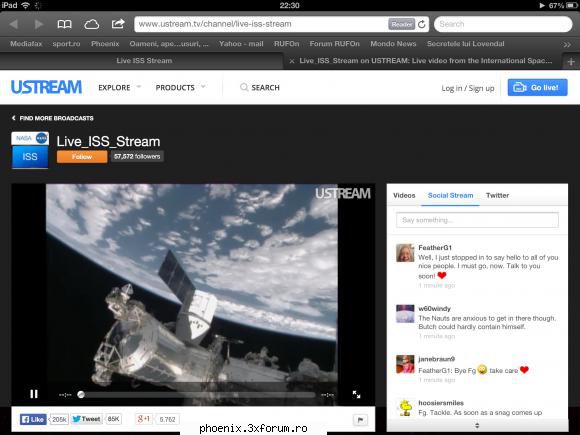580x435 pixels.
Task: Go back with Safari back arrow
Action: coord(14,24)
